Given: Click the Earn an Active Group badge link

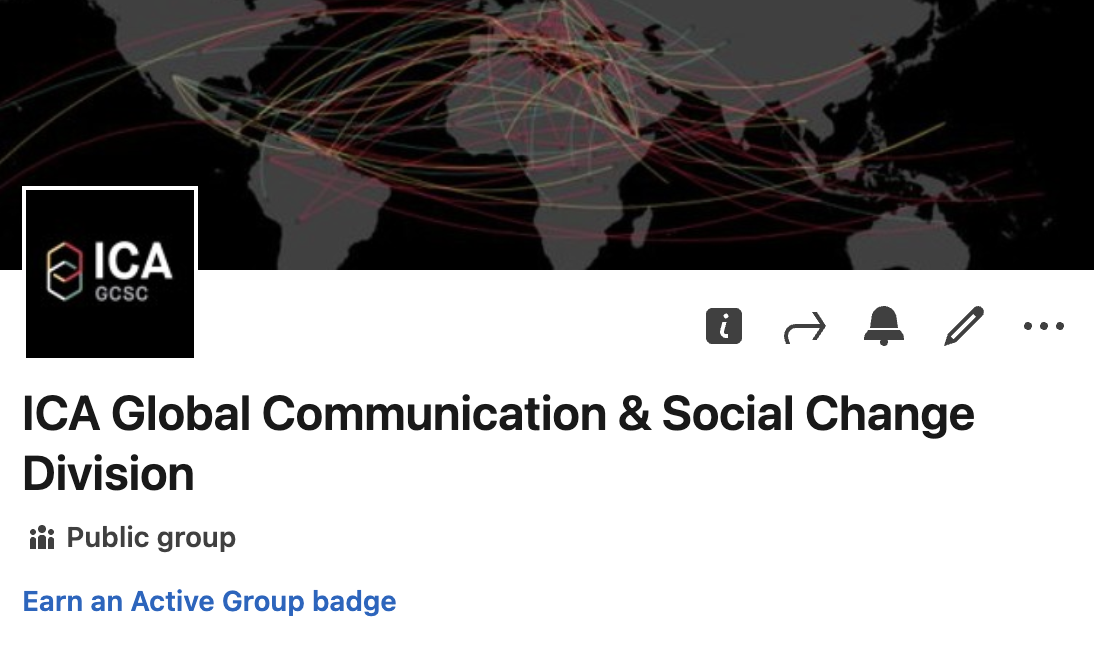Looking at the screenshot, I should [x=210, y=602].
